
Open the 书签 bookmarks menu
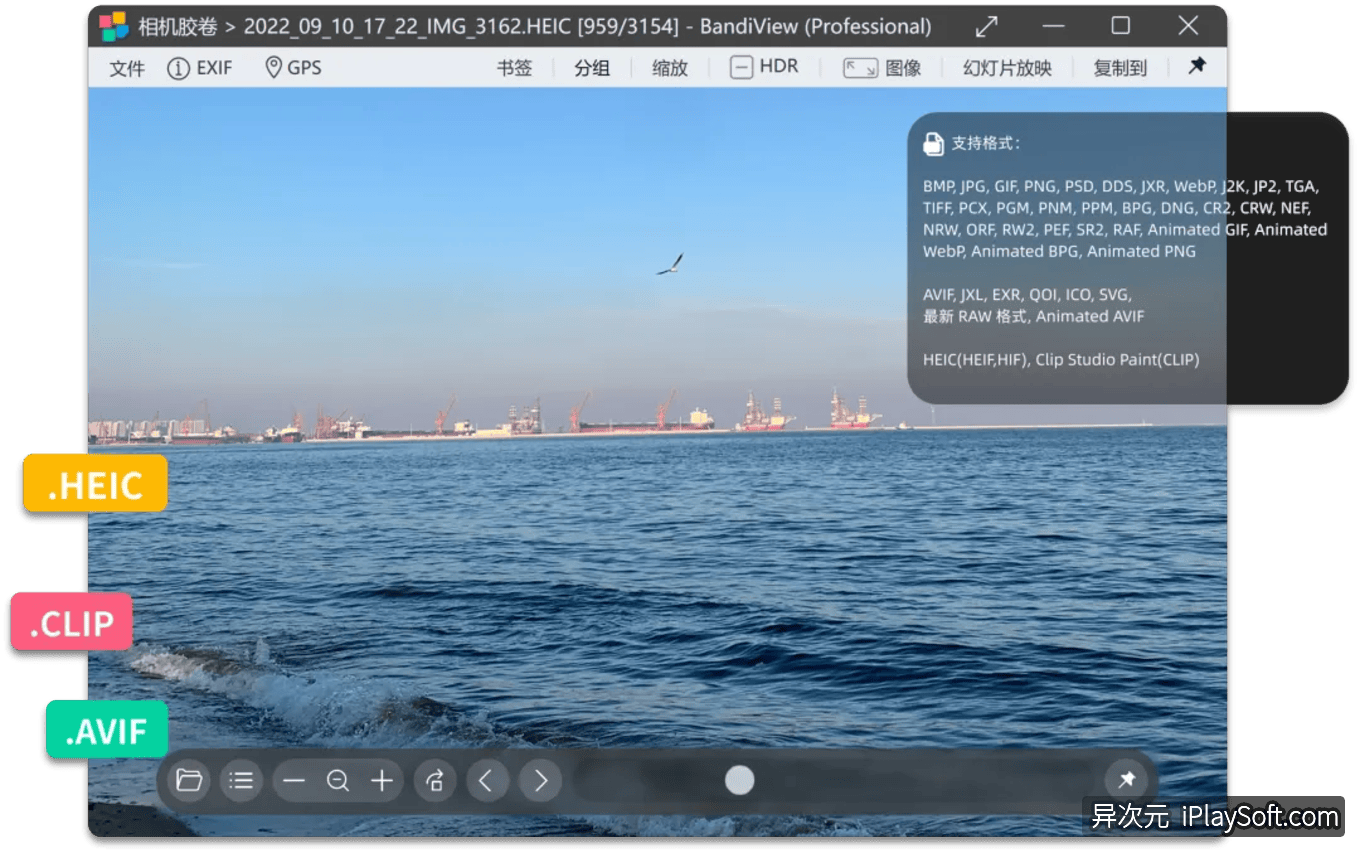click(513, 66)
